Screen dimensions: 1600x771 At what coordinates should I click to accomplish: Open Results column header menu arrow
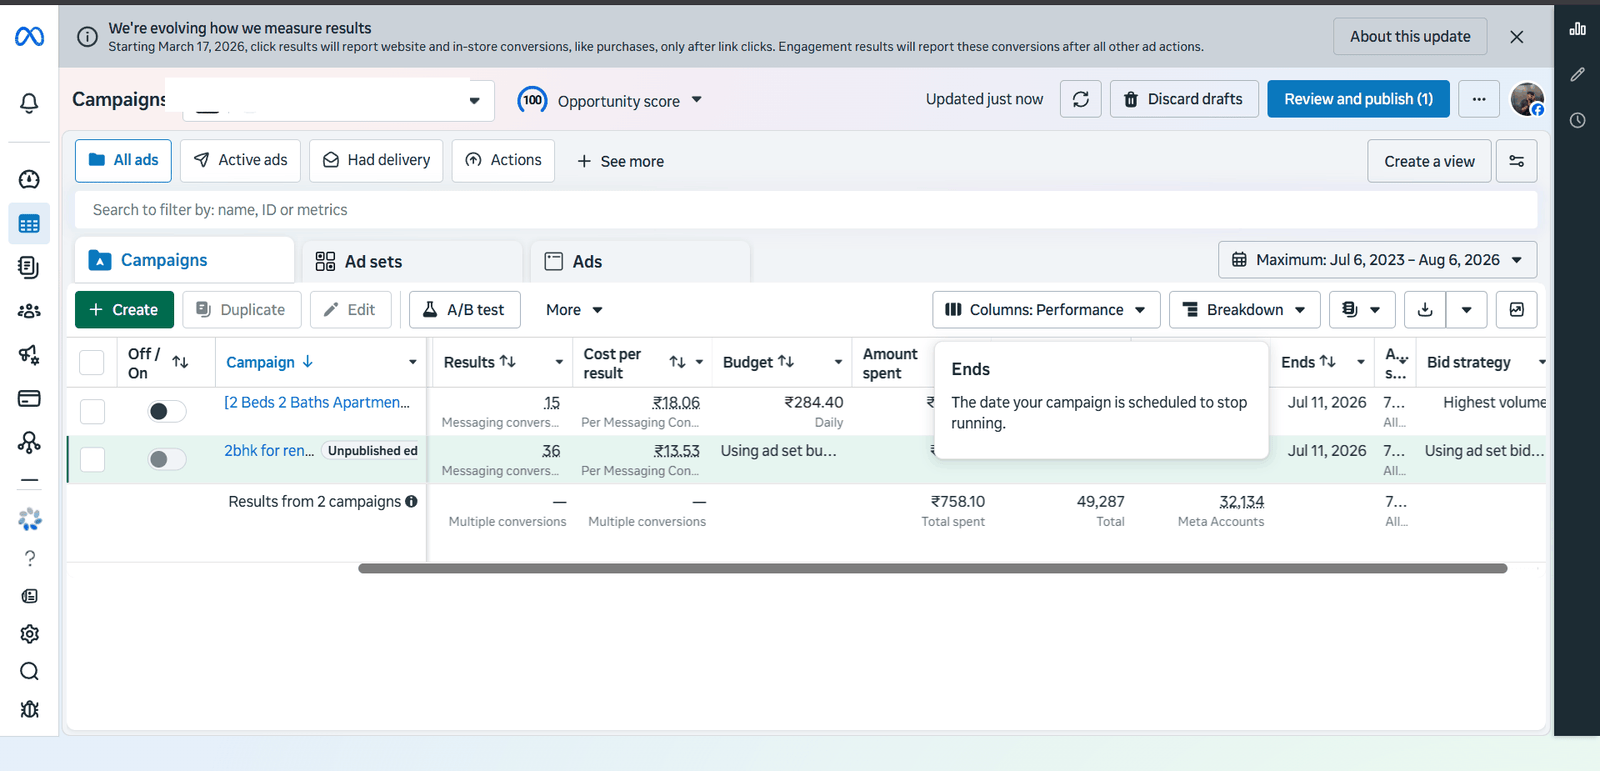[559, 362]
